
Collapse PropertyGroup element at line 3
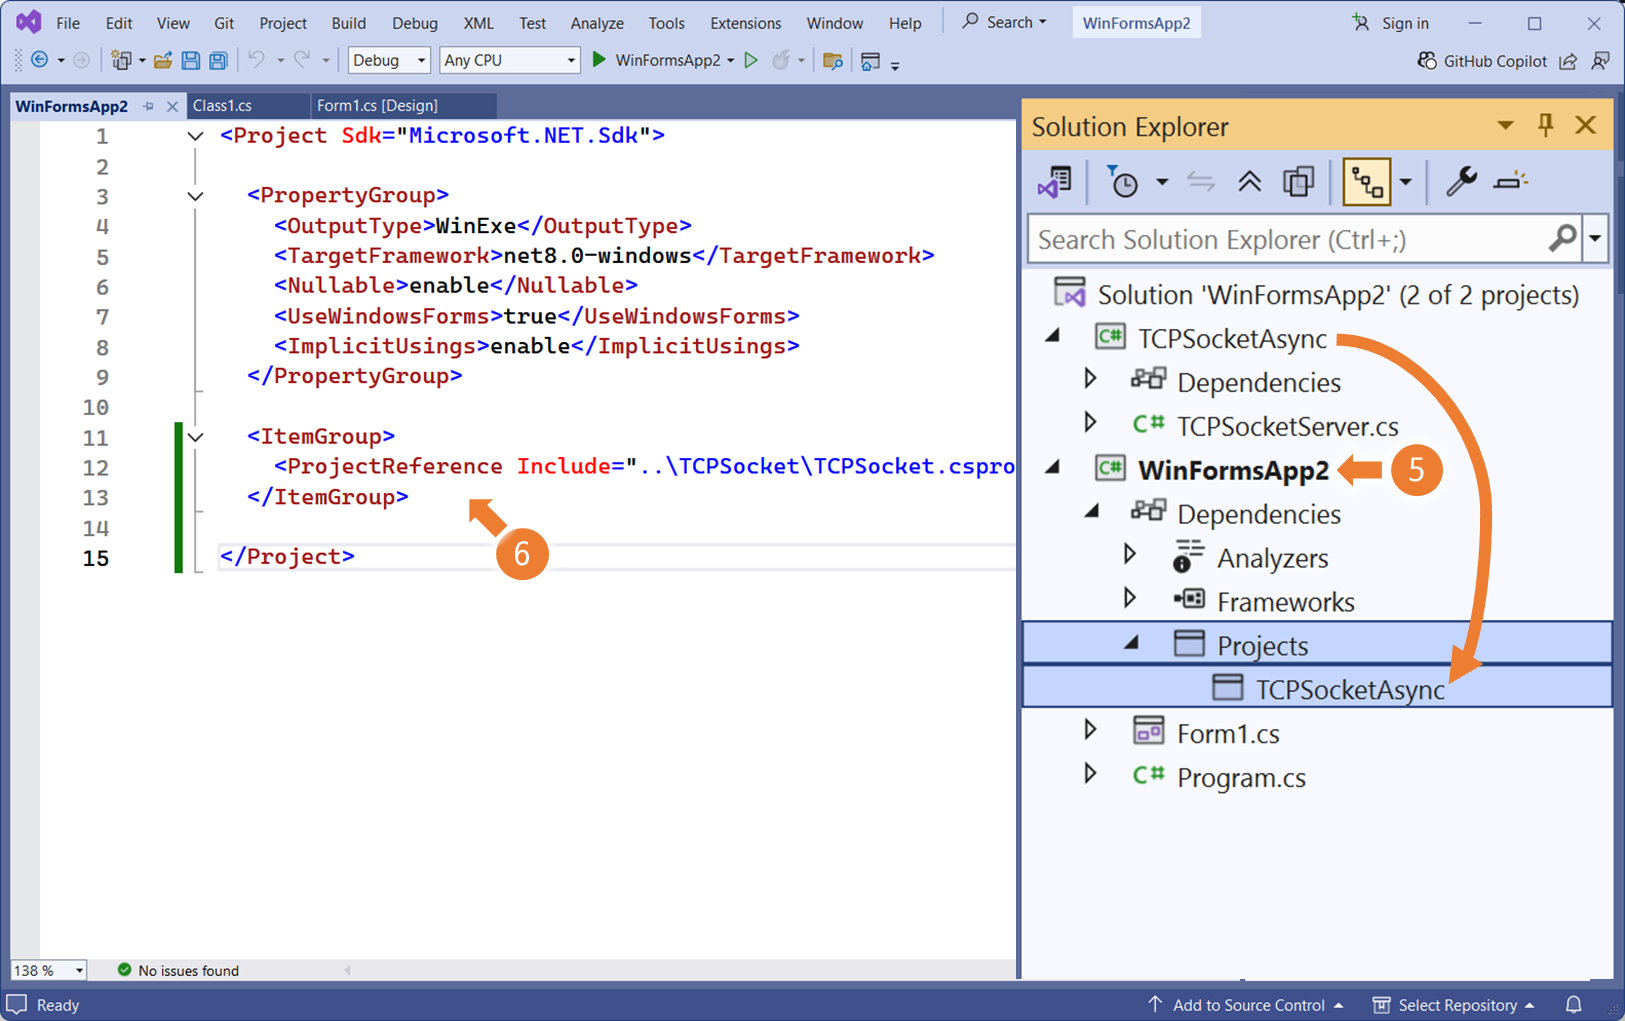coord(196,196)
